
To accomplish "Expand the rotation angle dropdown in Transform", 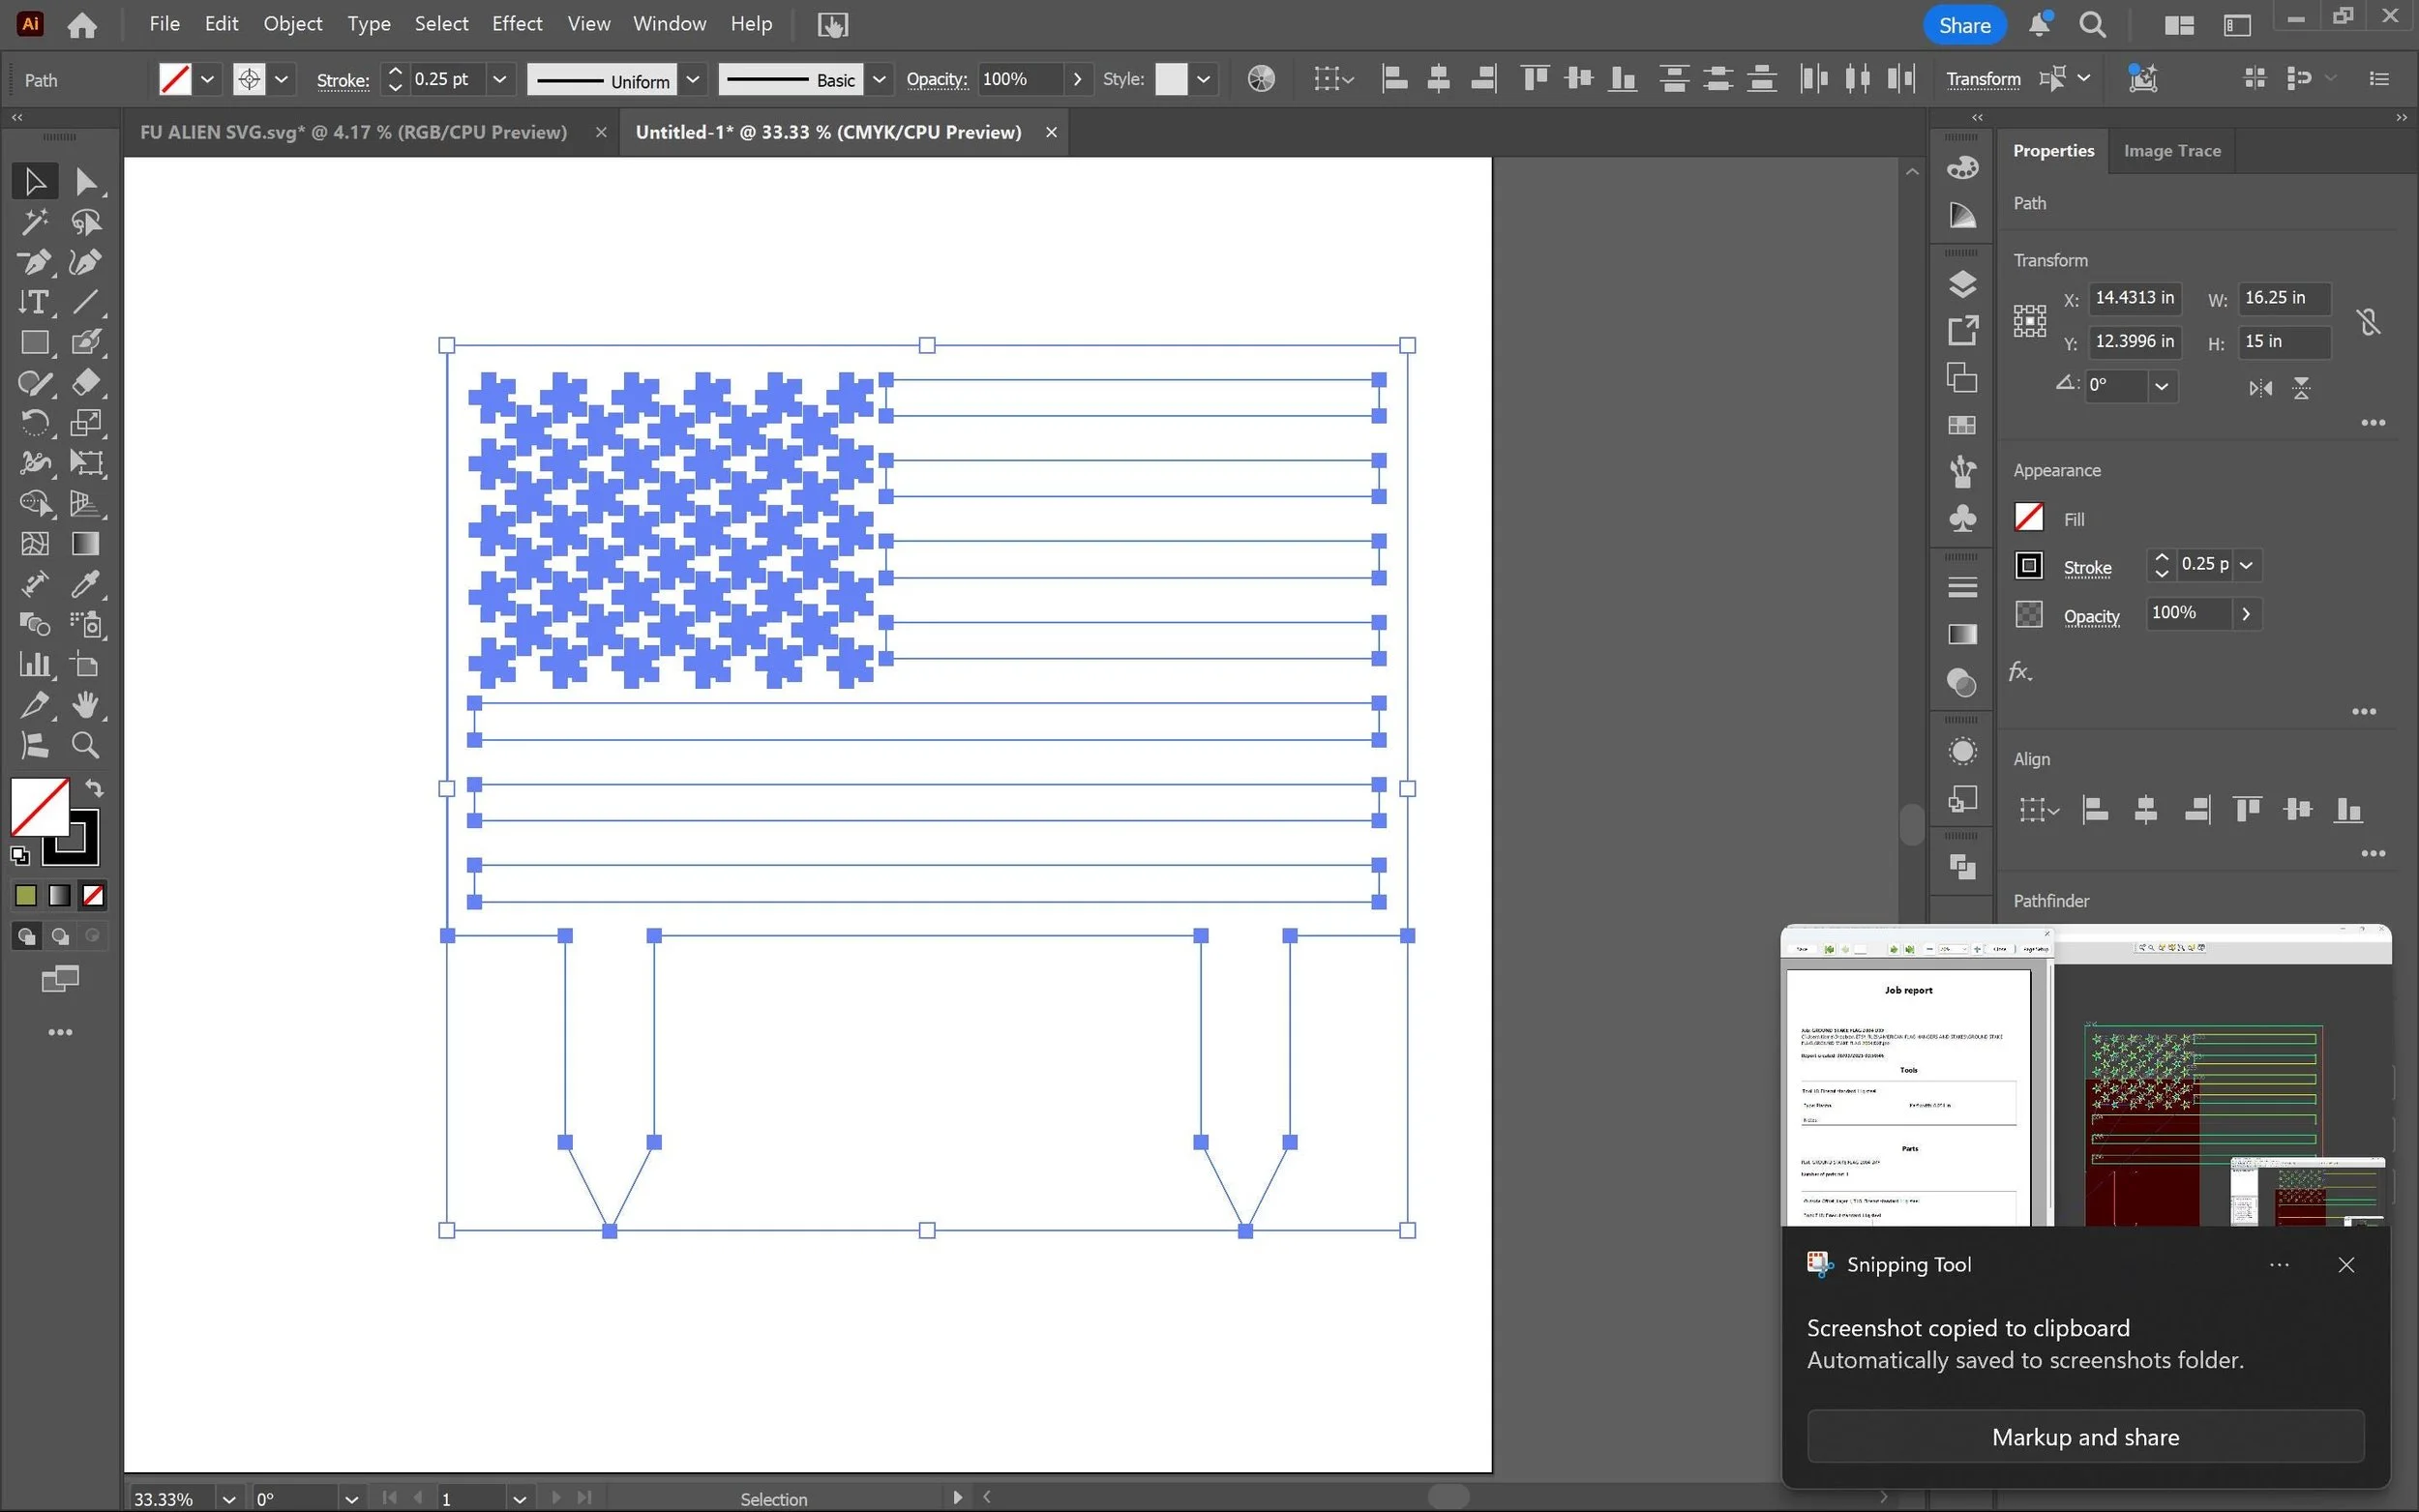I will [x=2161, y=386].
